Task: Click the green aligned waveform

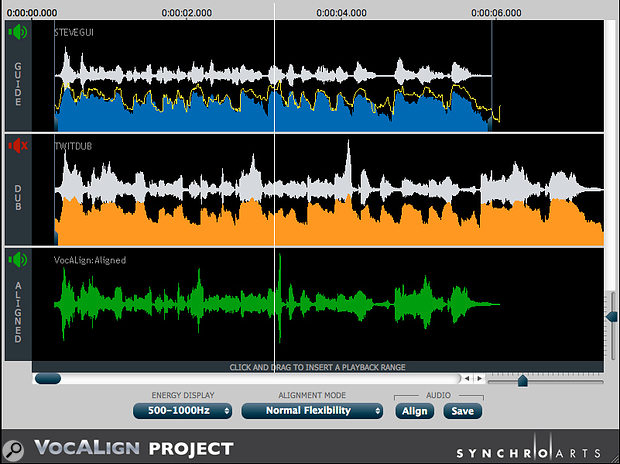Action: pyautogui.click(x=277, y=304)
